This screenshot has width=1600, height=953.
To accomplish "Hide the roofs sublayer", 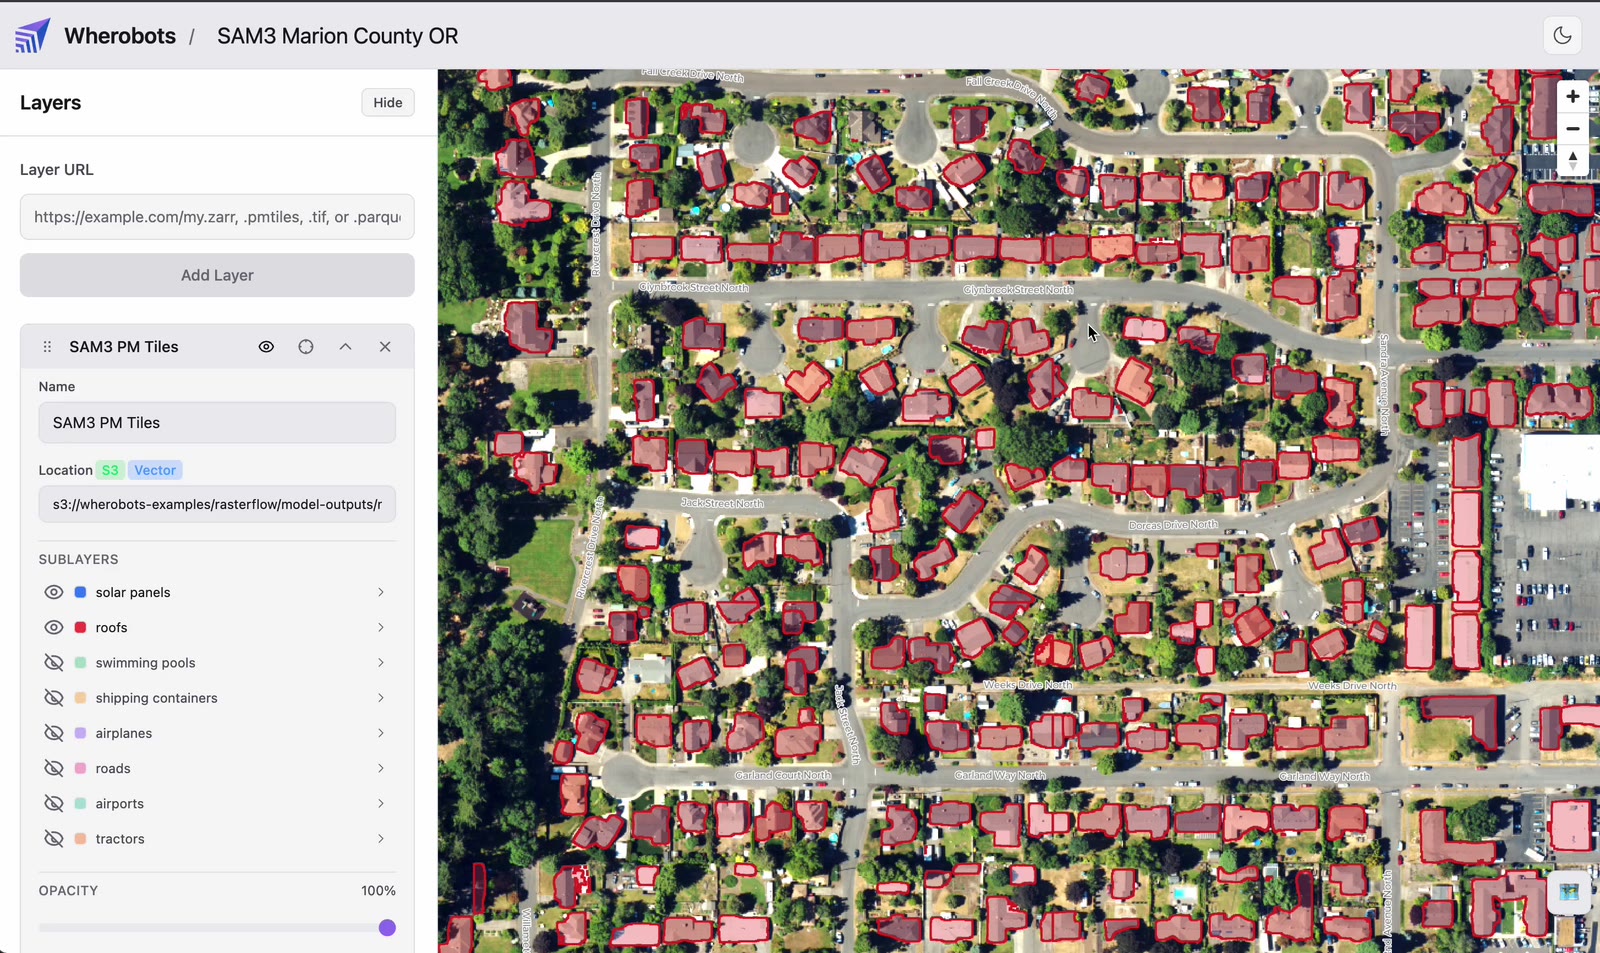I will point(54,627).
